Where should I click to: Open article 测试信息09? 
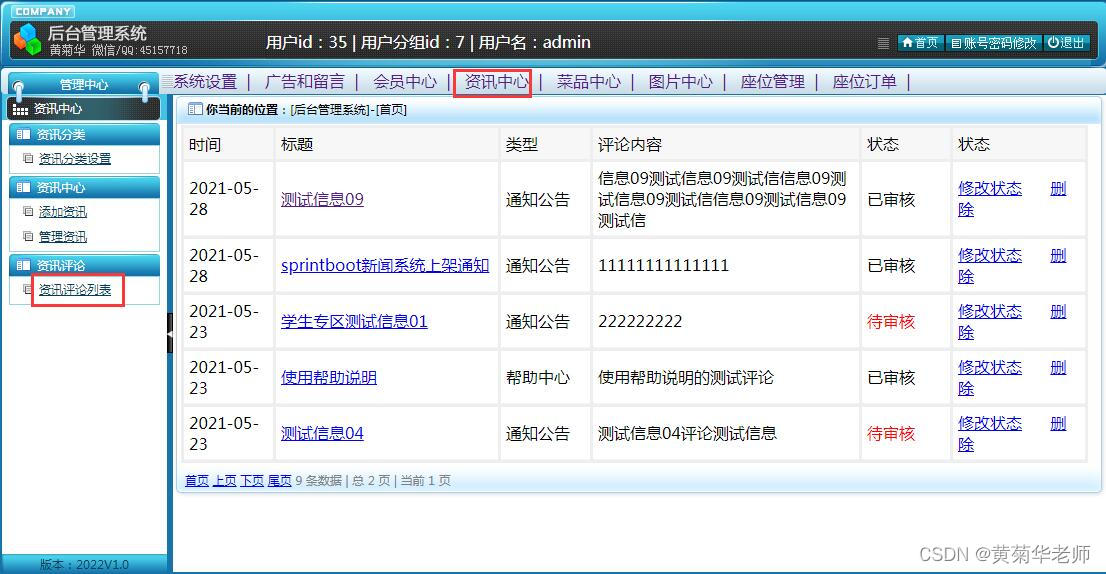click(x=322, y=200)
